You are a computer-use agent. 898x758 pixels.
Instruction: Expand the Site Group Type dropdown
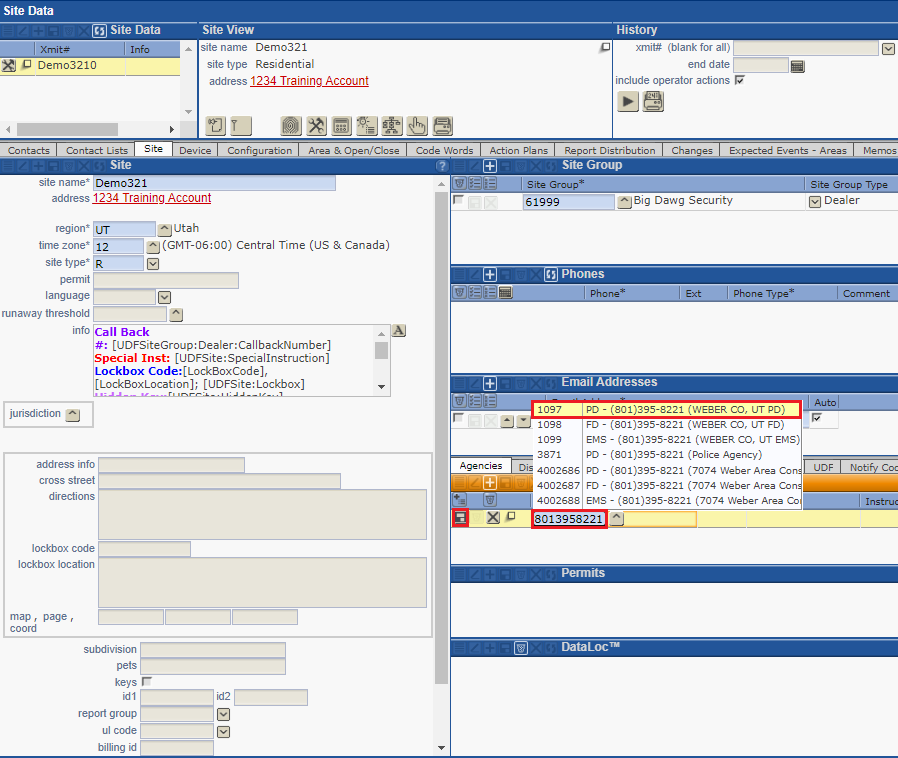click(814, 201)
